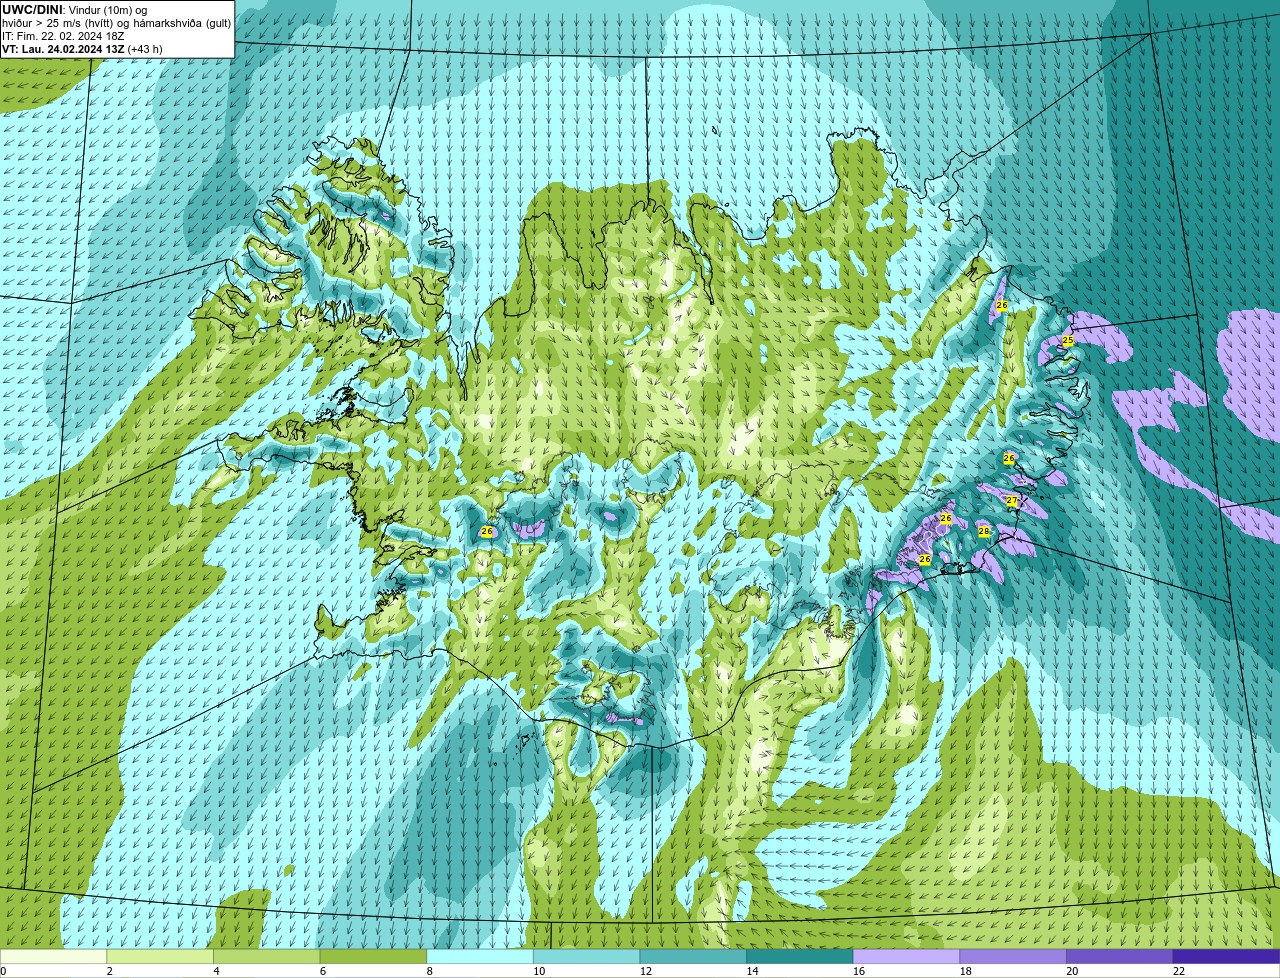Click the 6–8 m/s olive green legend swatch
This screenshot has height=978, width=1280.
click(x=373, y=957)
